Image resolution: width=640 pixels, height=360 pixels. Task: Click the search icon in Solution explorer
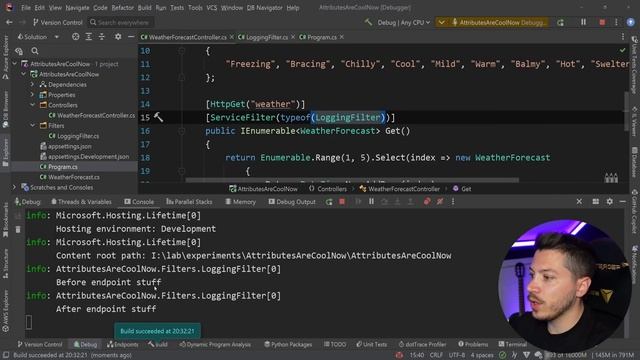point(35,51)
